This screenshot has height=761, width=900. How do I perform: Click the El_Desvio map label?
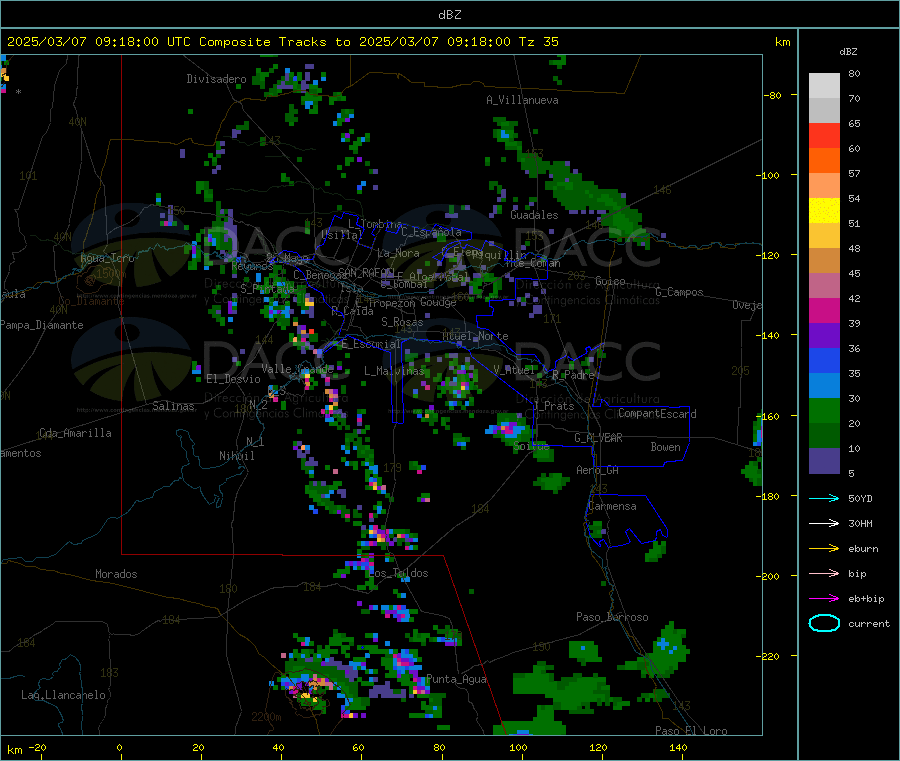pos(234,379)
